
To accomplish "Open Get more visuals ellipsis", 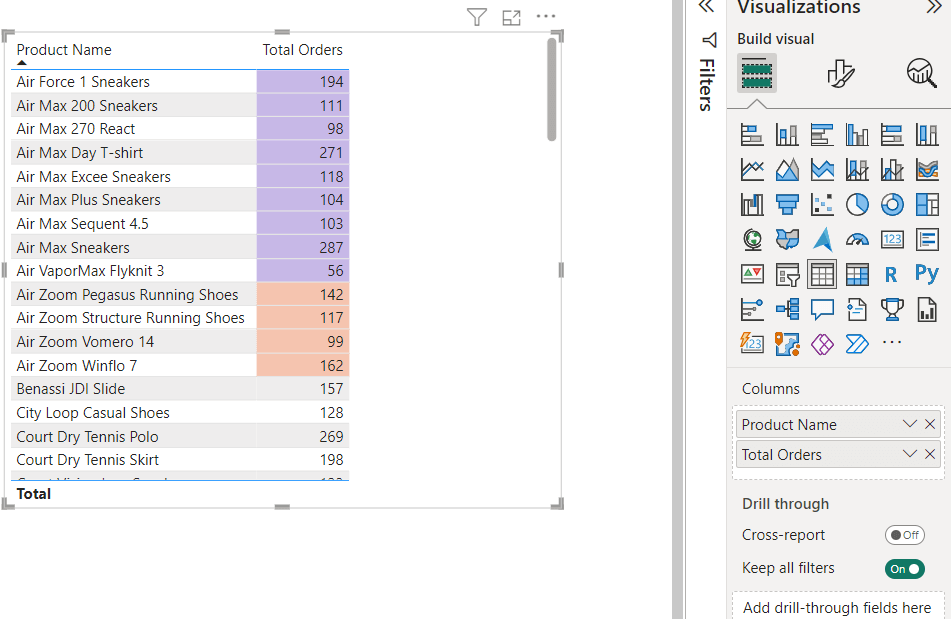I will pos(892,343).
